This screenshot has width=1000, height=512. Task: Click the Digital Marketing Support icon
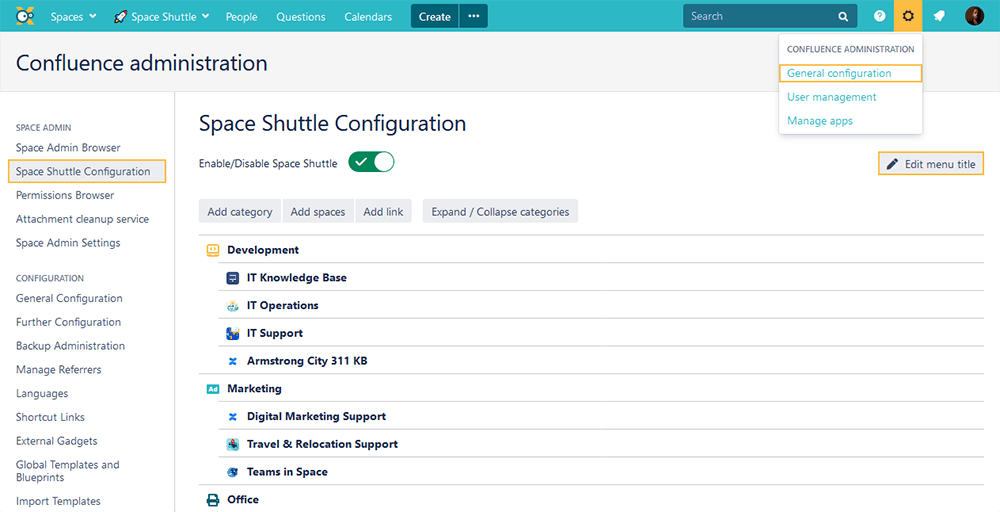click(233, 416)
